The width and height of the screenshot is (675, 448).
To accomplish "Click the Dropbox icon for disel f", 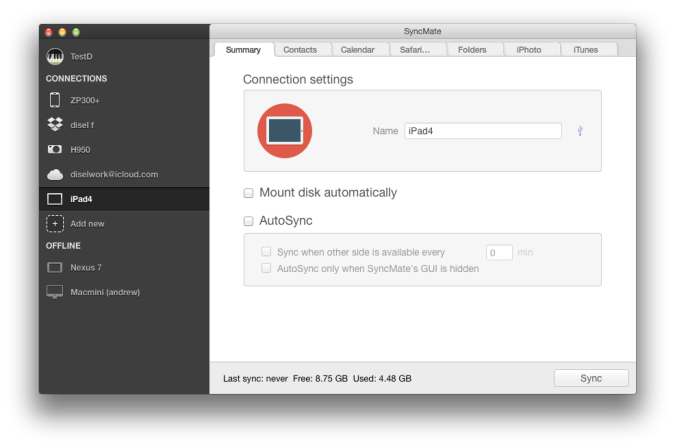I will click(55, 124).
